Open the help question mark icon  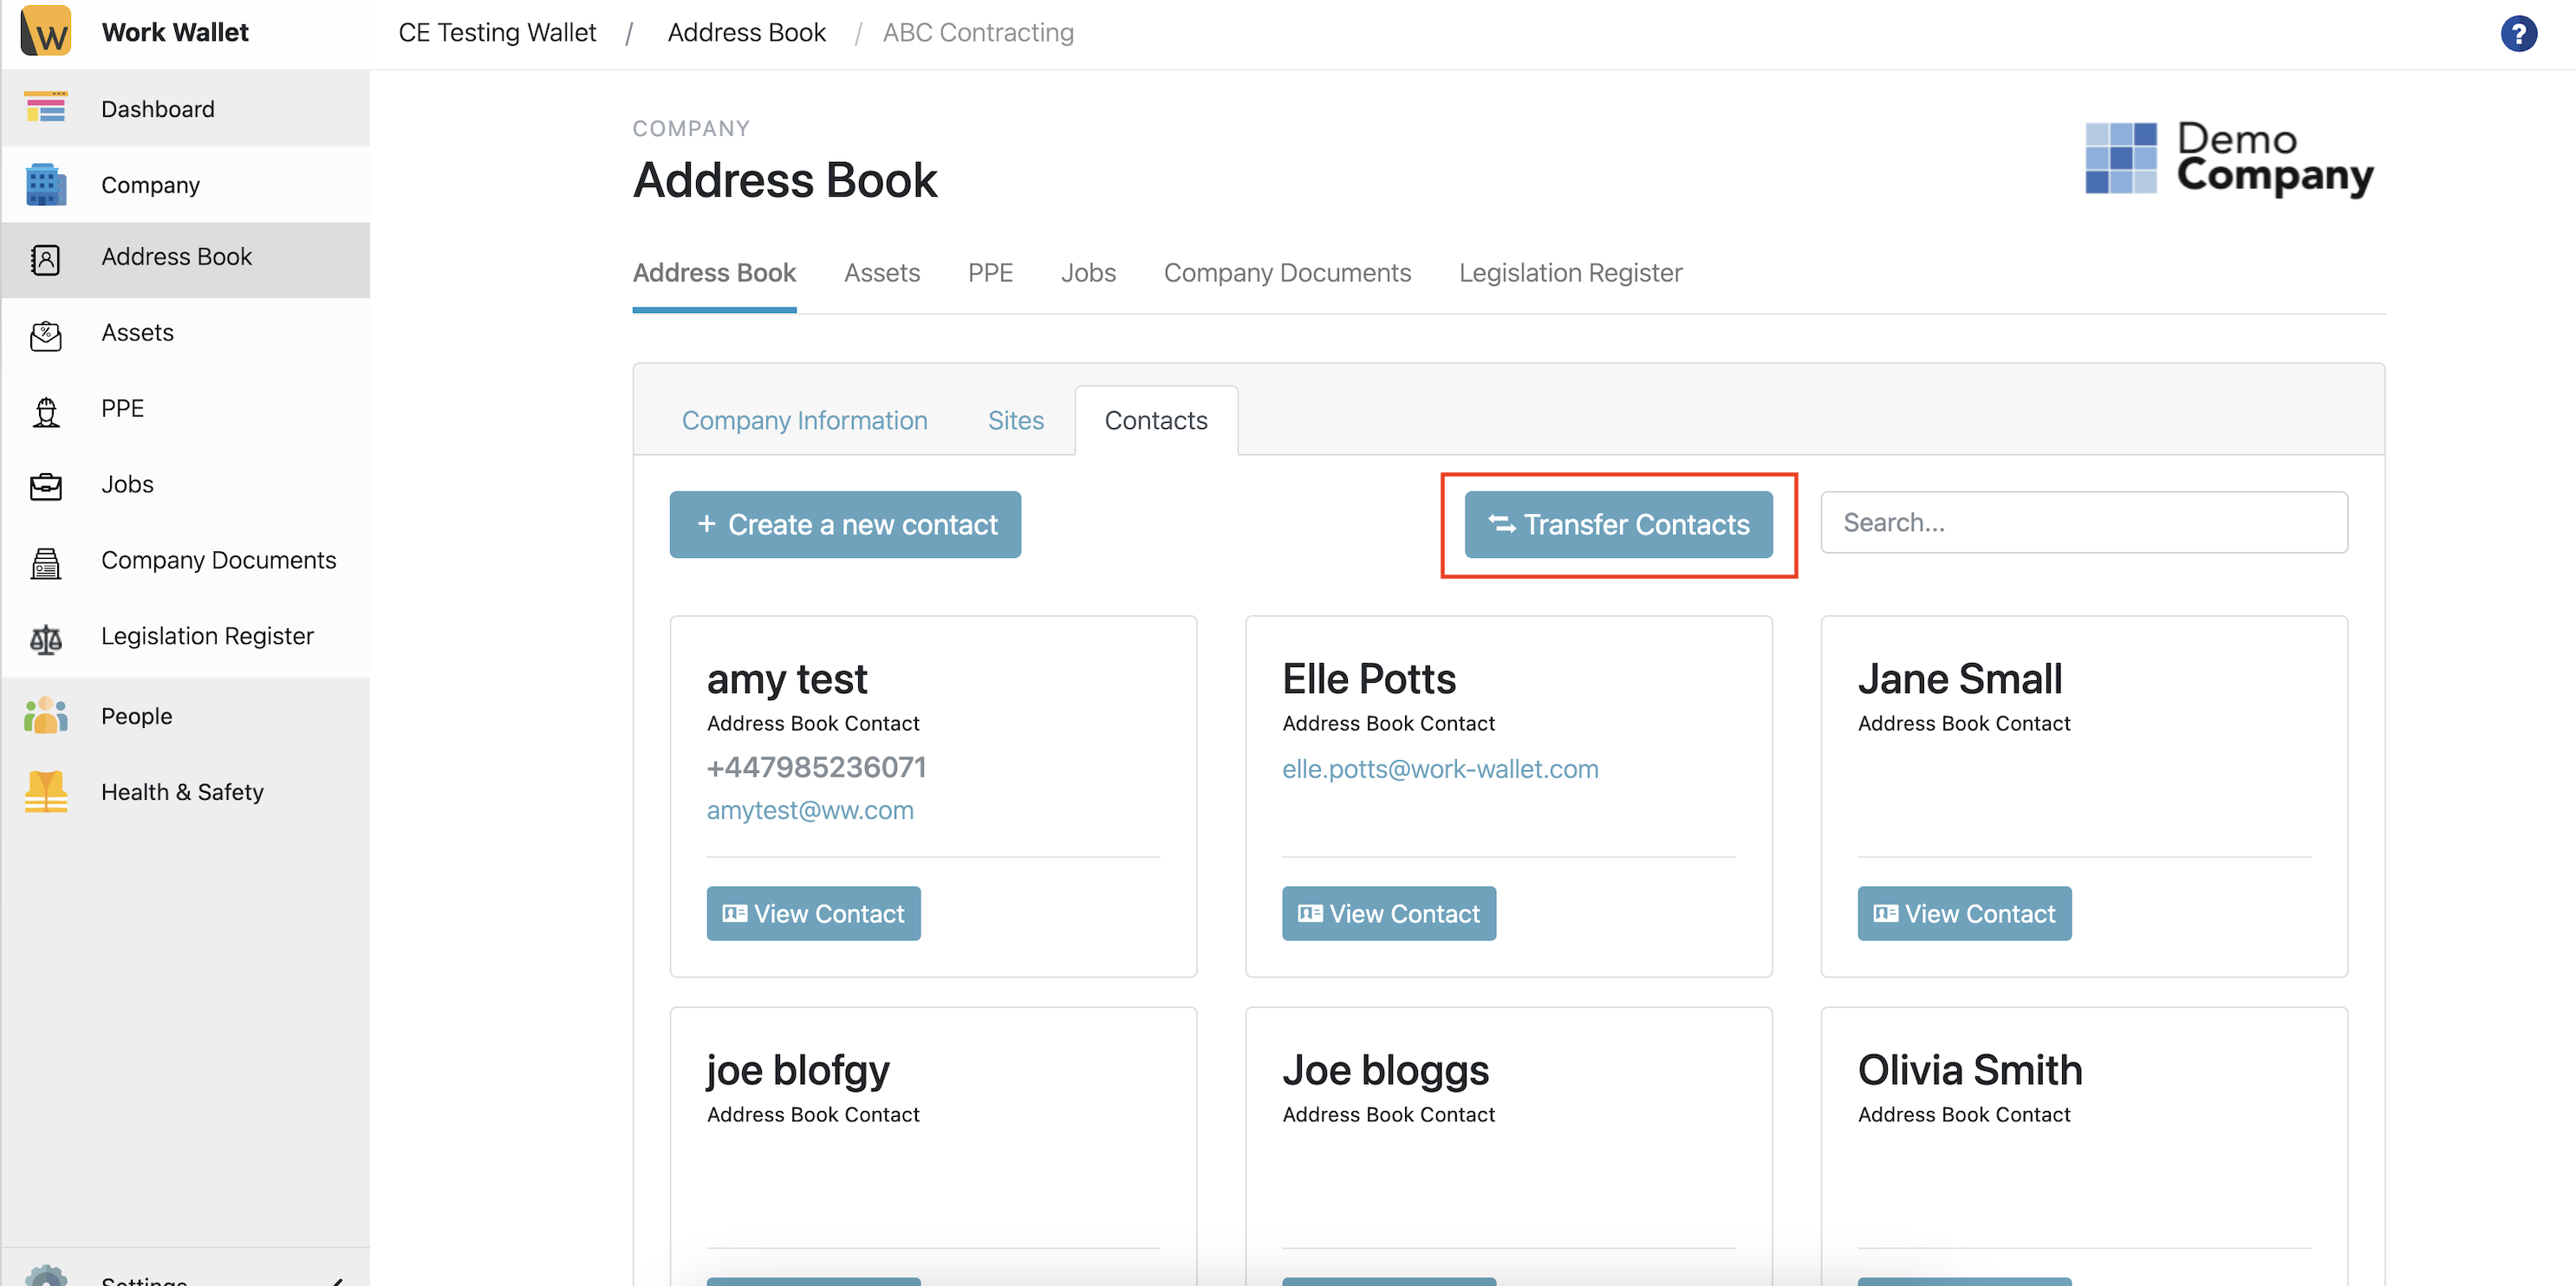[2518, 33]
